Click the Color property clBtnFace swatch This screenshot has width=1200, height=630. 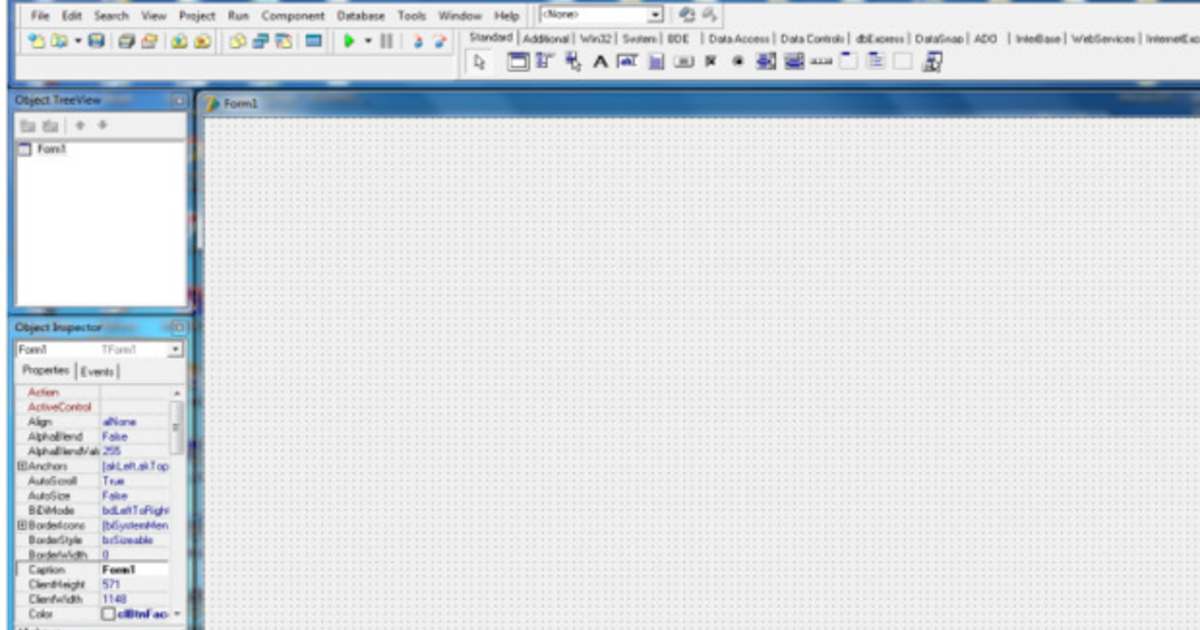point(108,613)
